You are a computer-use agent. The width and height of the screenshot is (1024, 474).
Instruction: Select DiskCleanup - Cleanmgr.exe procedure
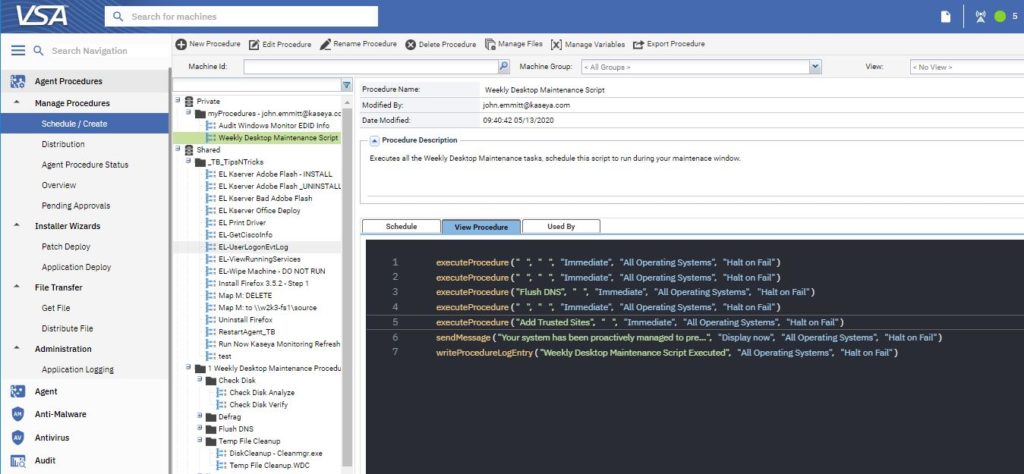click(276, 452)
